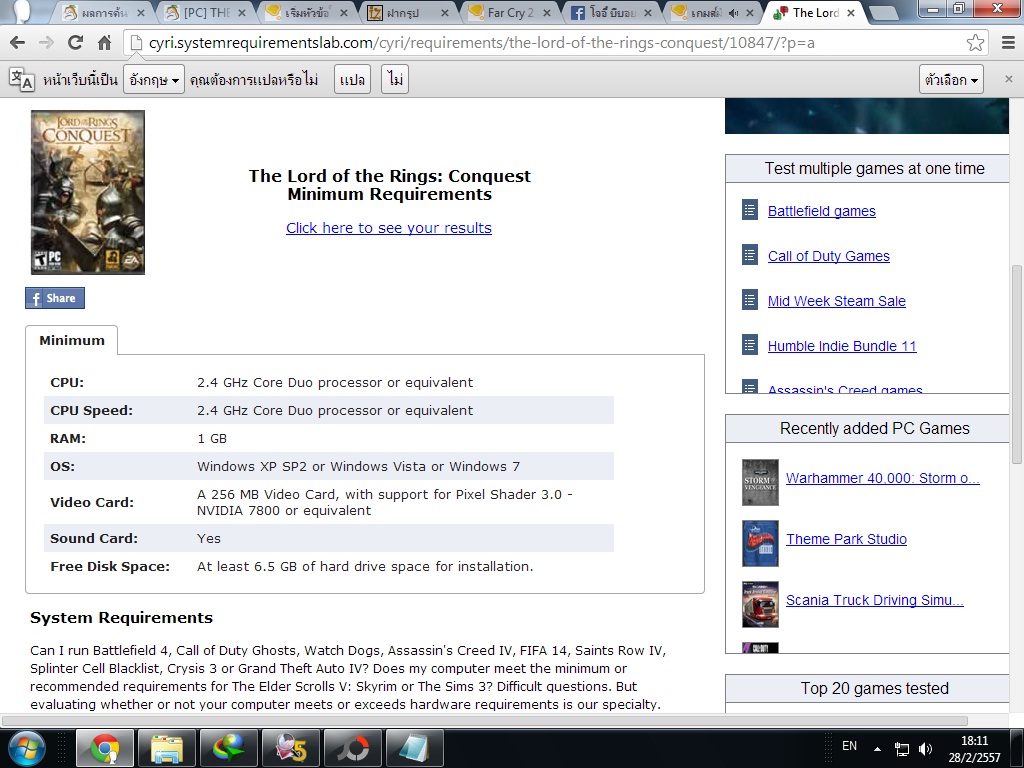Click the EN language indicator

849,746
